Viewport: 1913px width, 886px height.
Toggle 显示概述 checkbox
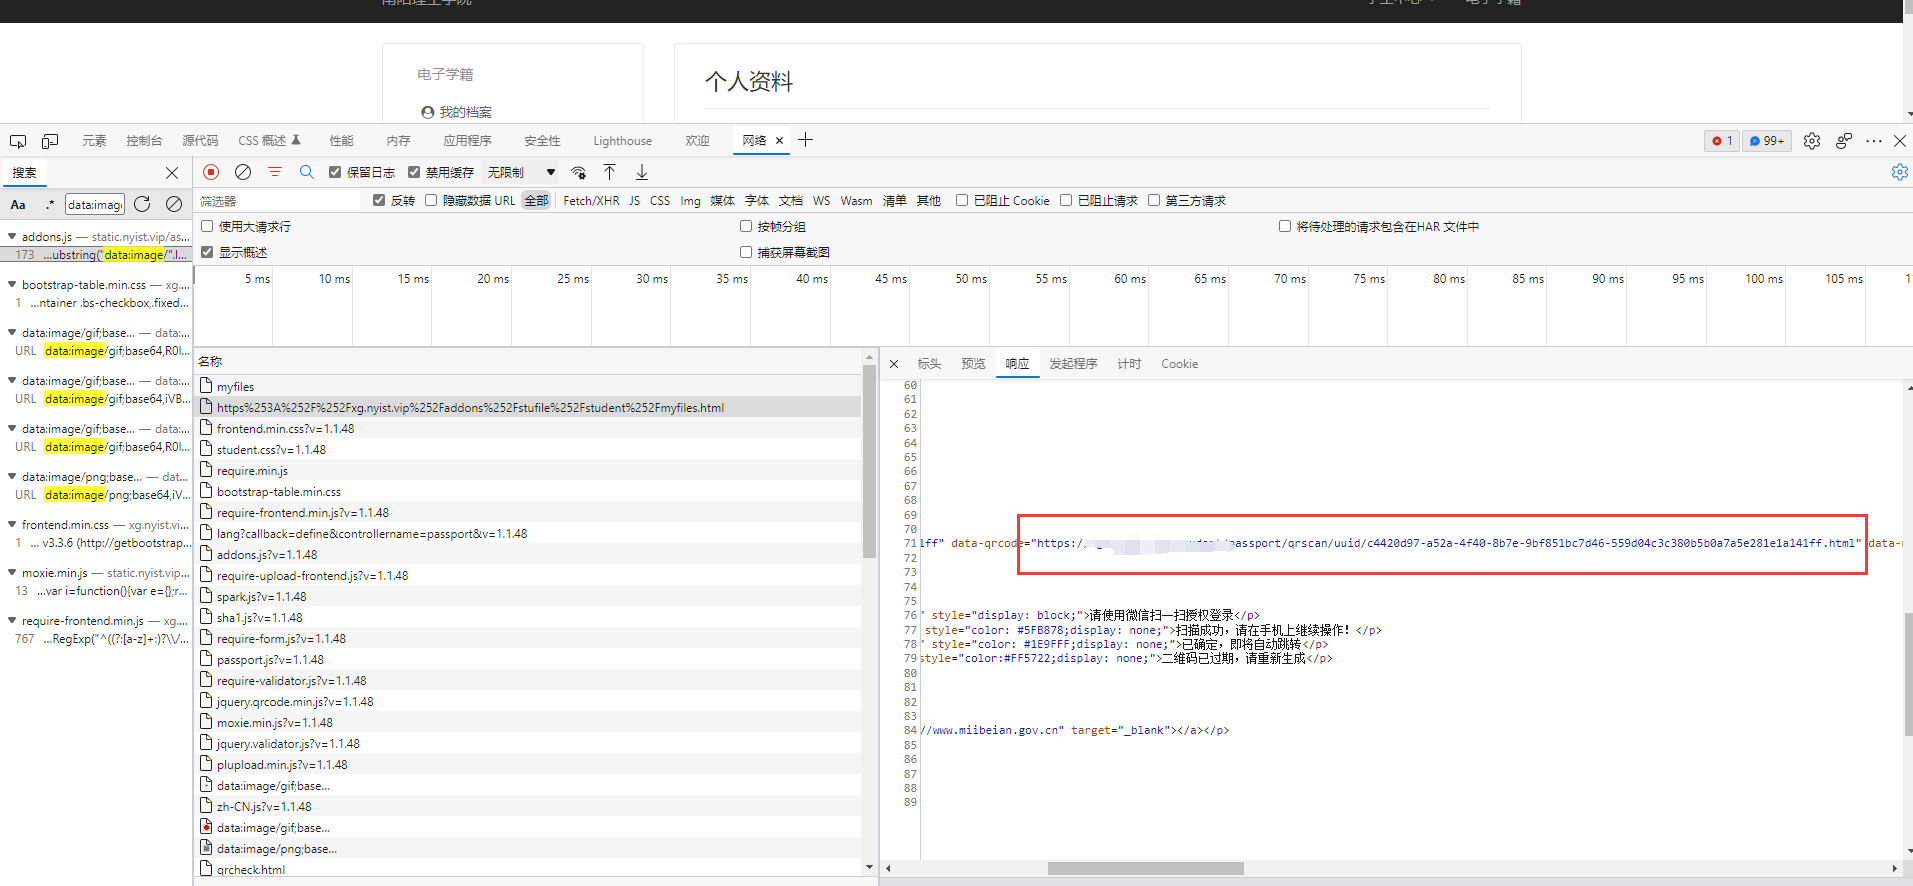(207, 252)
